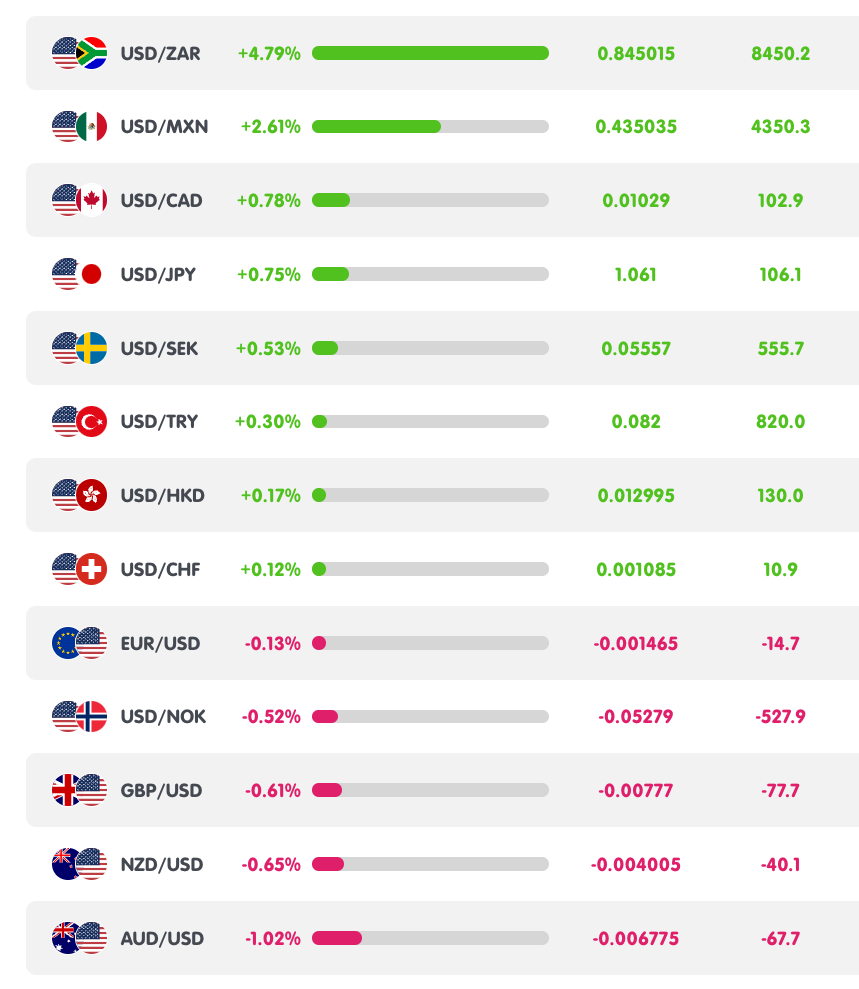Click the USD/ZAR flag pair icon
This screenshot has height=989, width=859.
[79, 53]
